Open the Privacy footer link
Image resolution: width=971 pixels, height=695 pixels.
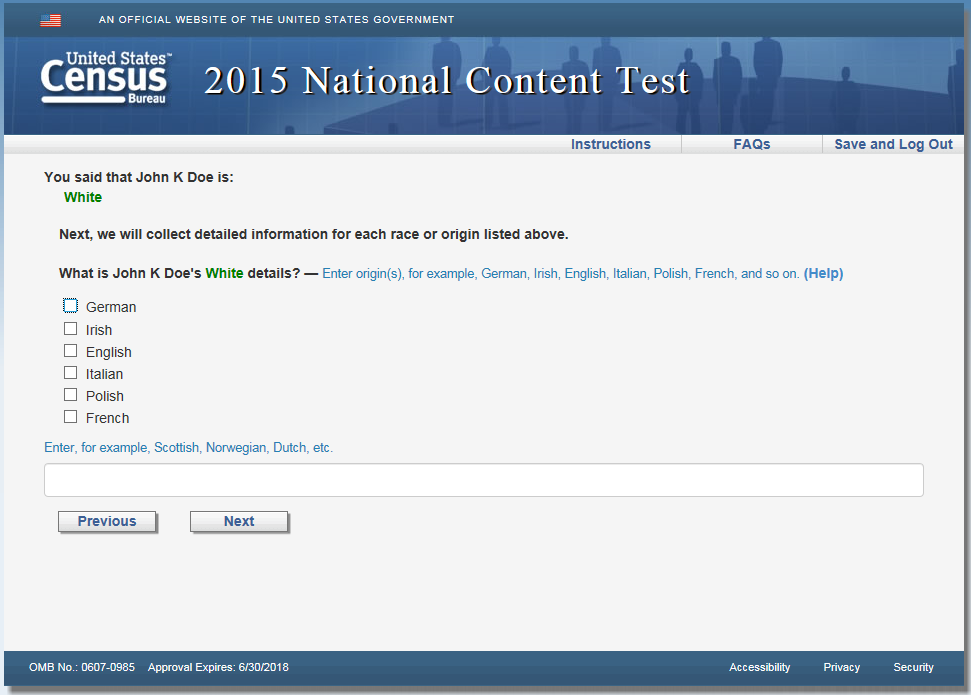click(842, 667)
